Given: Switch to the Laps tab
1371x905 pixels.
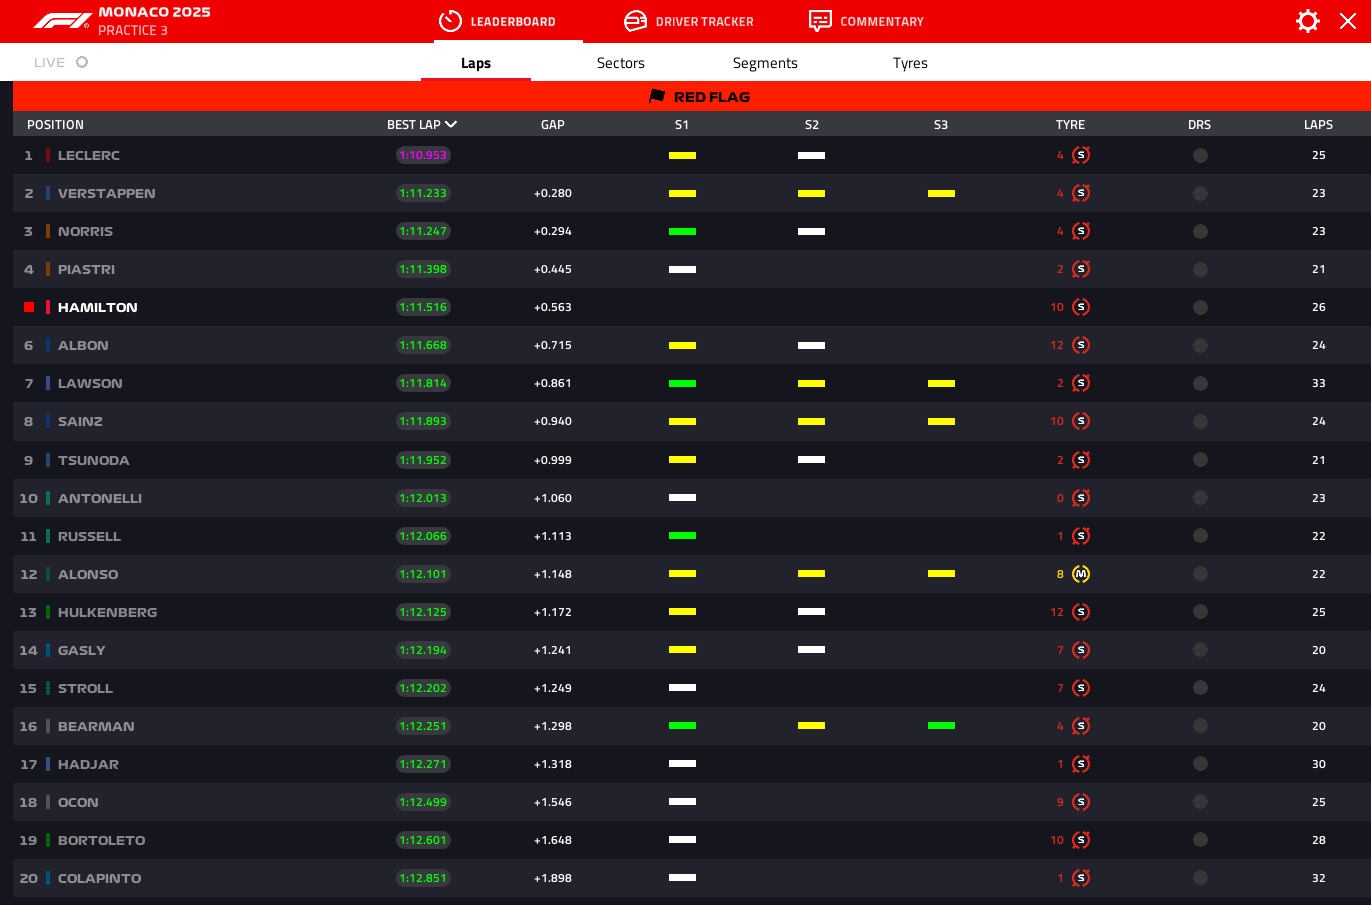Looking at the screenshot, I should pyautogui.click(x=476, y=63).
